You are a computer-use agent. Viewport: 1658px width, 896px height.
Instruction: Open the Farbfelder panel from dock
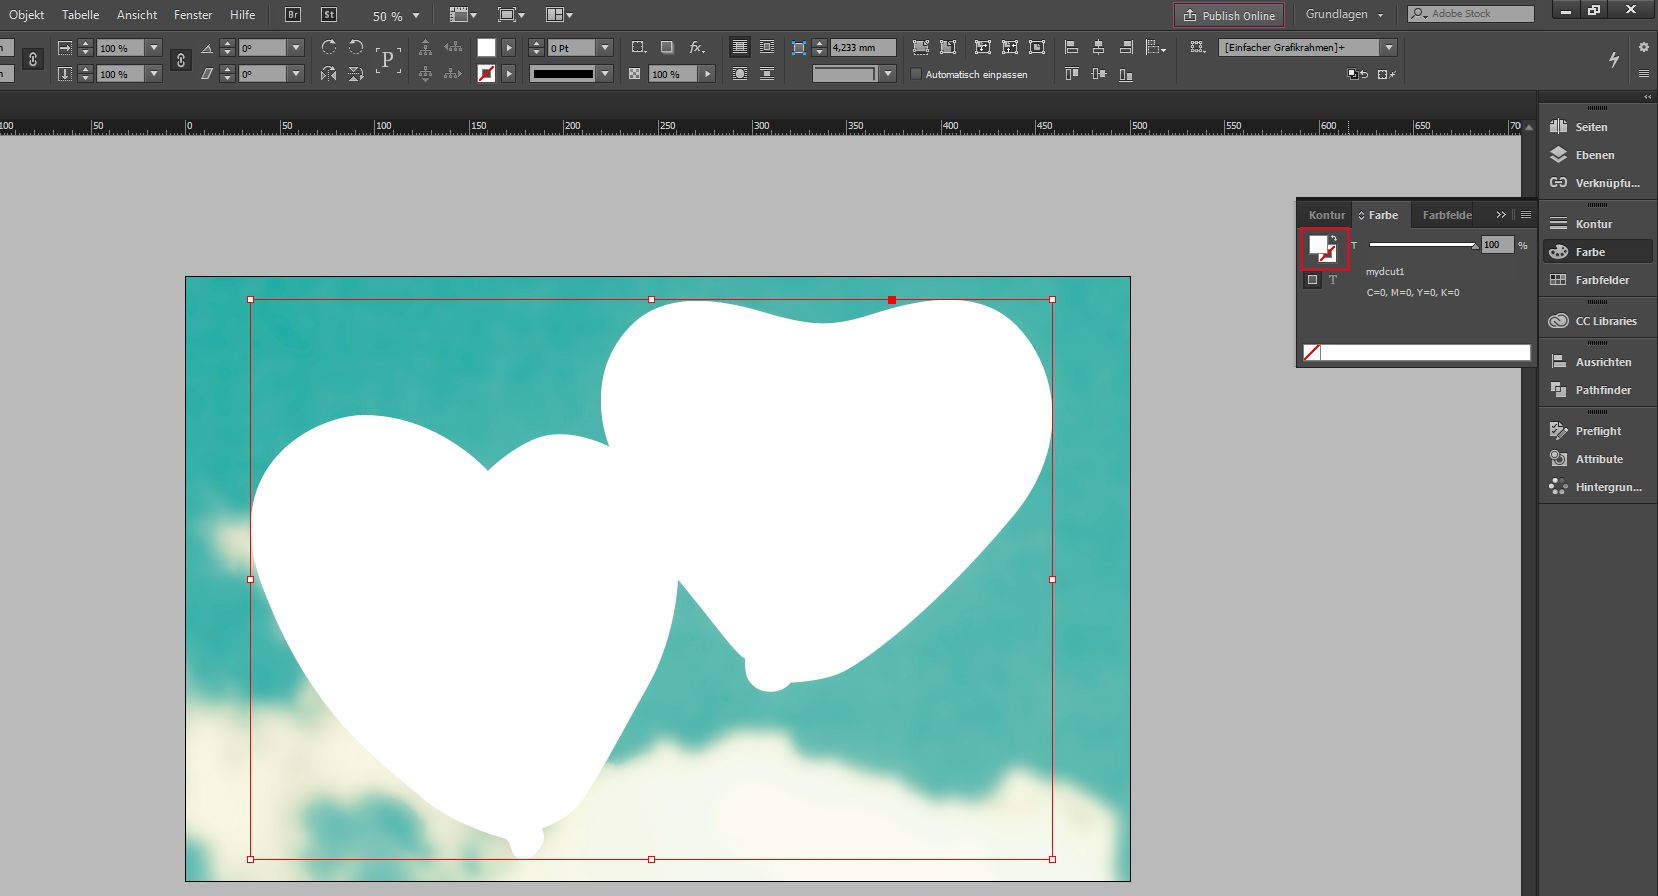tap(1597, 280)
